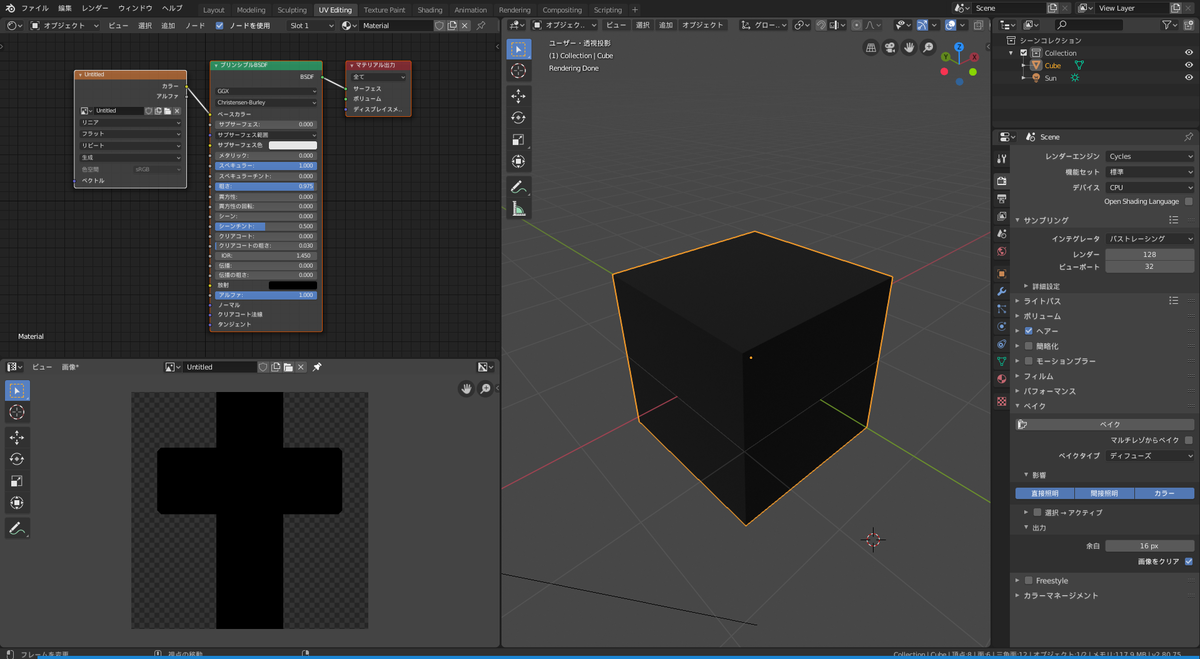Image resolution: width=1200 pixels, height=659 pixels.
Task: Open the レンダーエンジン Cycles dropdown
Action: coord(1149,157)
